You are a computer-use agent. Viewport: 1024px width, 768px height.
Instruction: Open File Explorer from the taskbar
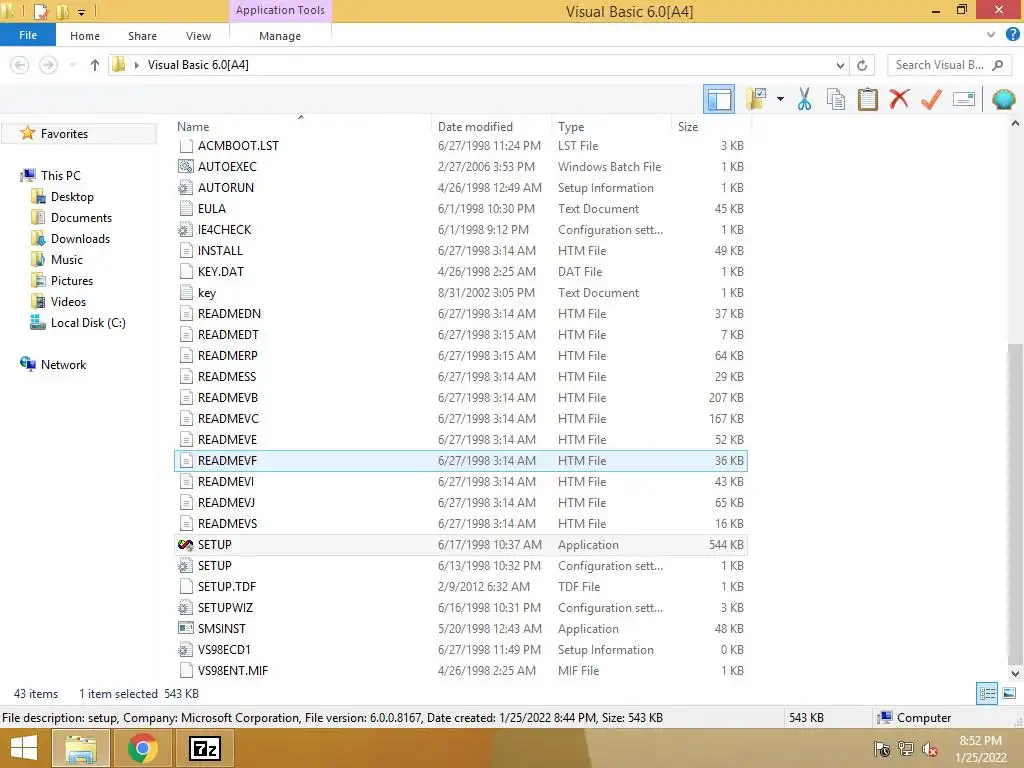point(80,748)
